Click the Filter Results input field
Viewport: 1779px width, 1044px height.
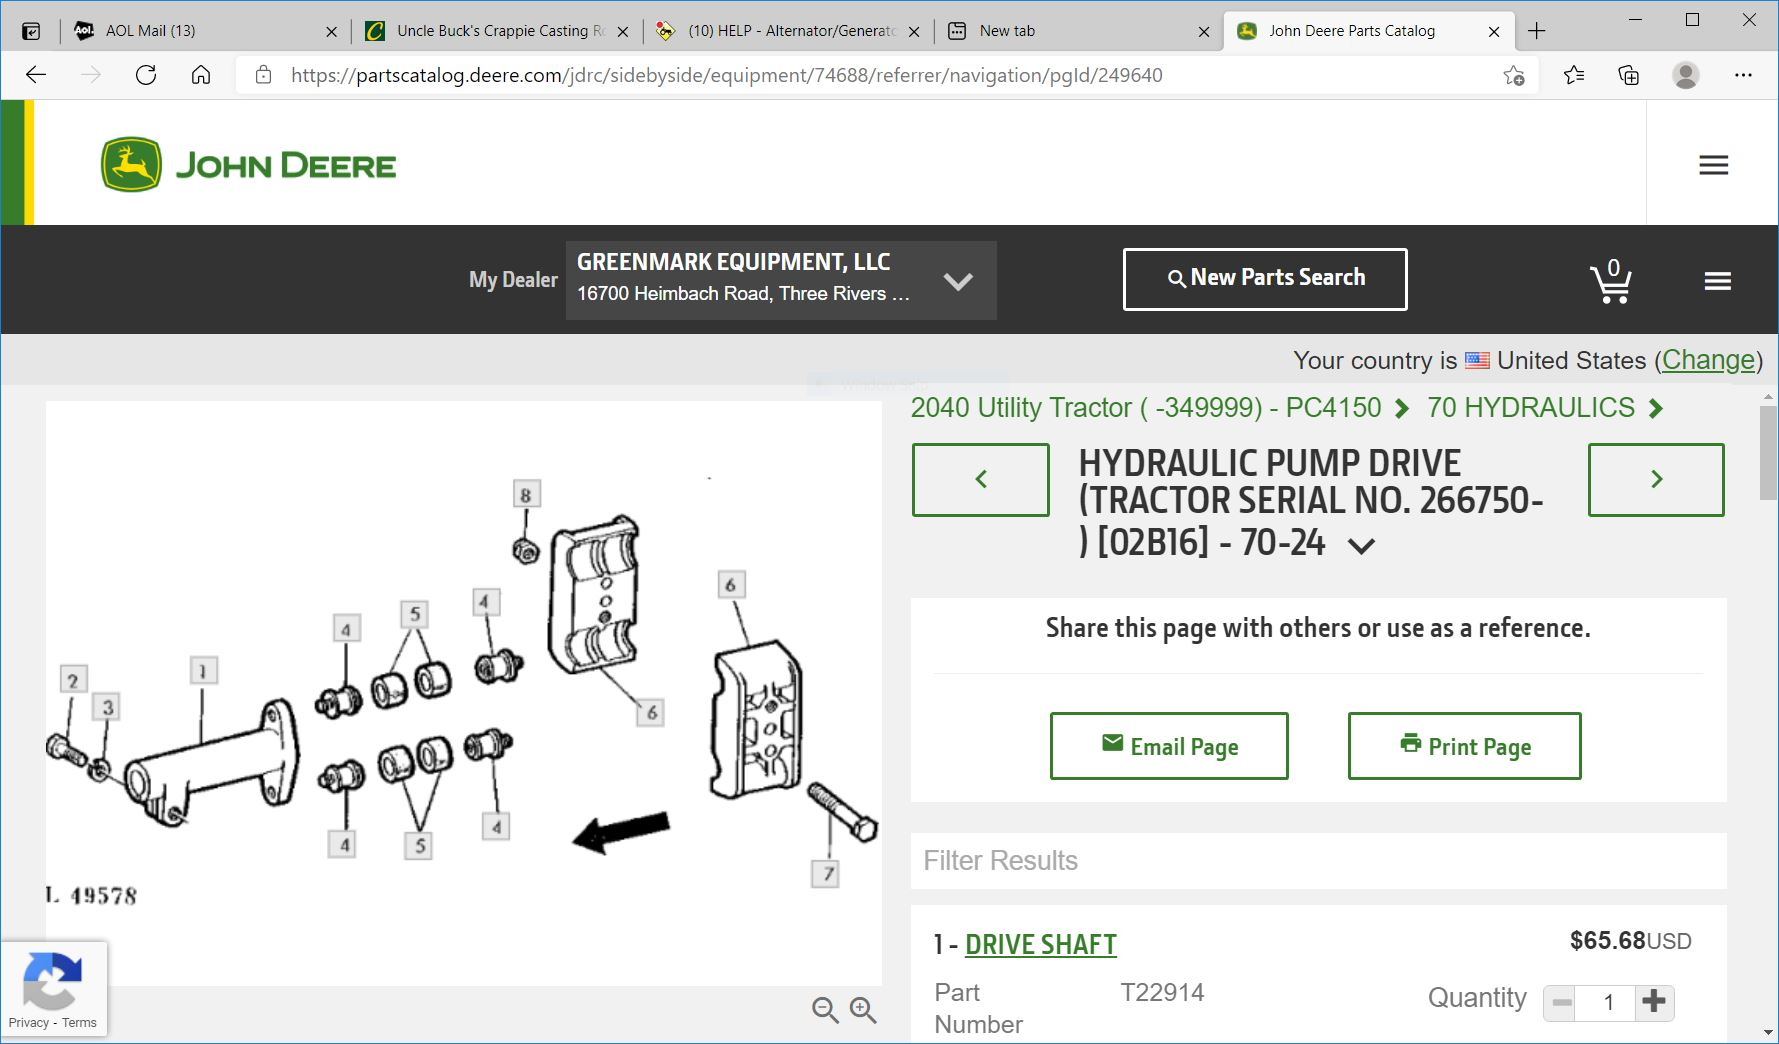[x=1317, y=861]
